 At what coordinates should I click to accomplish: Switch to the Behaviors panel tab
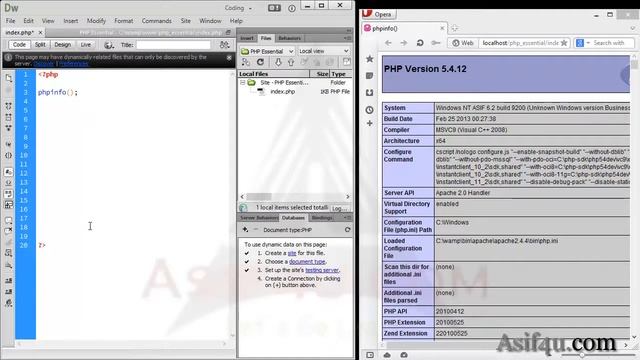[289, 38]
